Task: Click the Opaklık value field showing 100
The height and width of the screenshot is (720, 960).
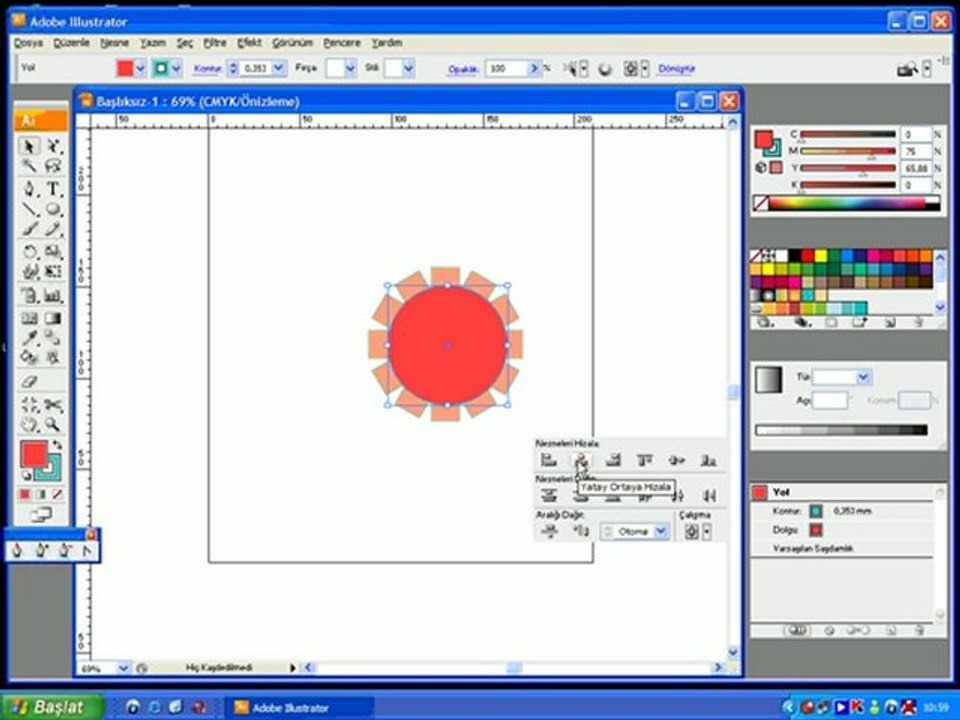Action: [x=506, y=68]
